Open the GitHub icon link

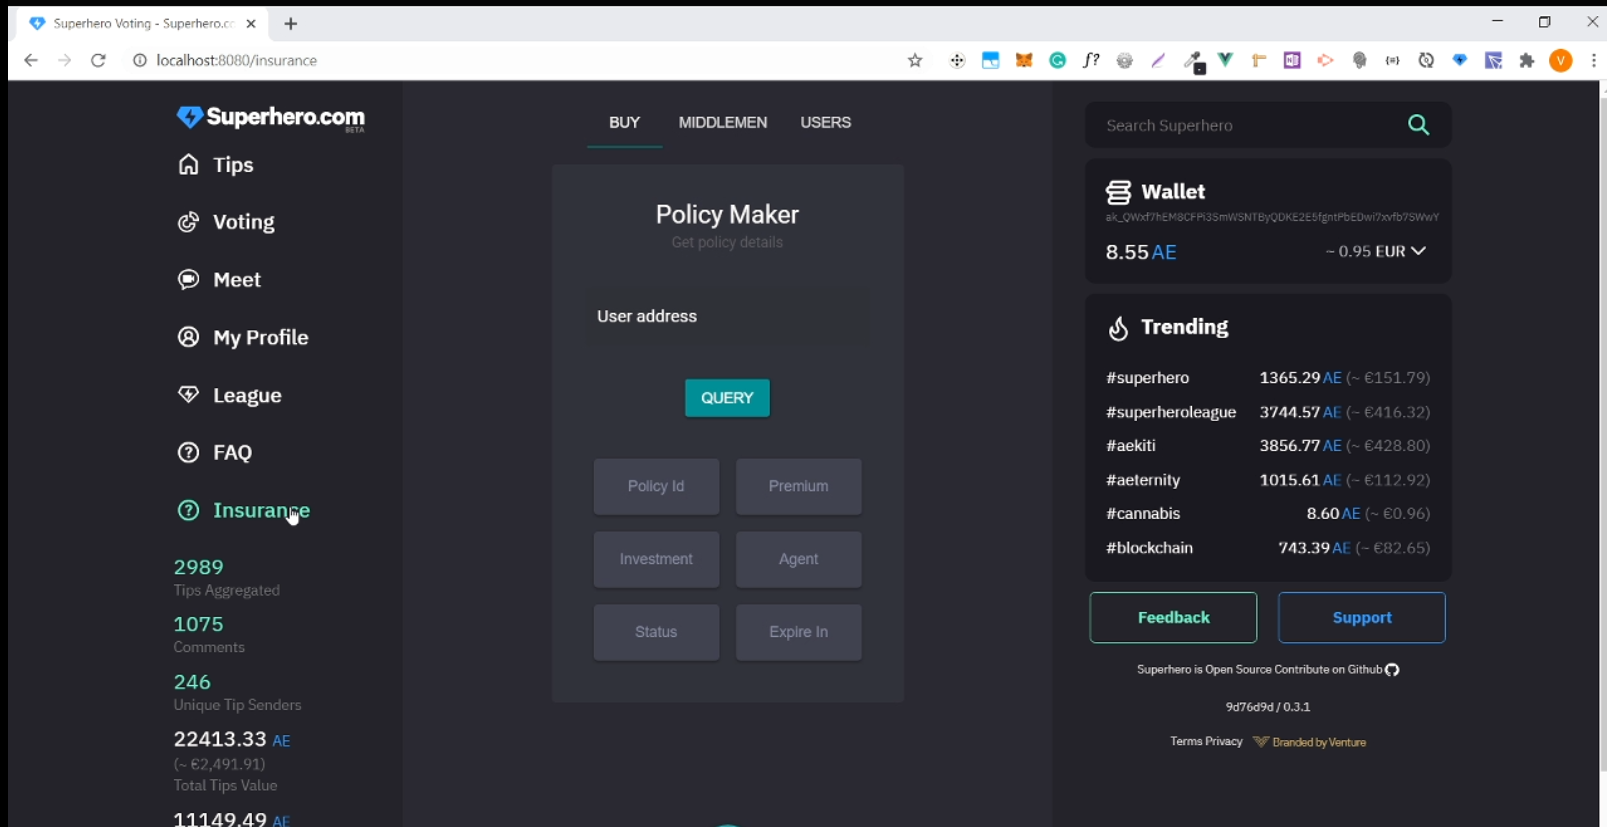coord(1392,670)
